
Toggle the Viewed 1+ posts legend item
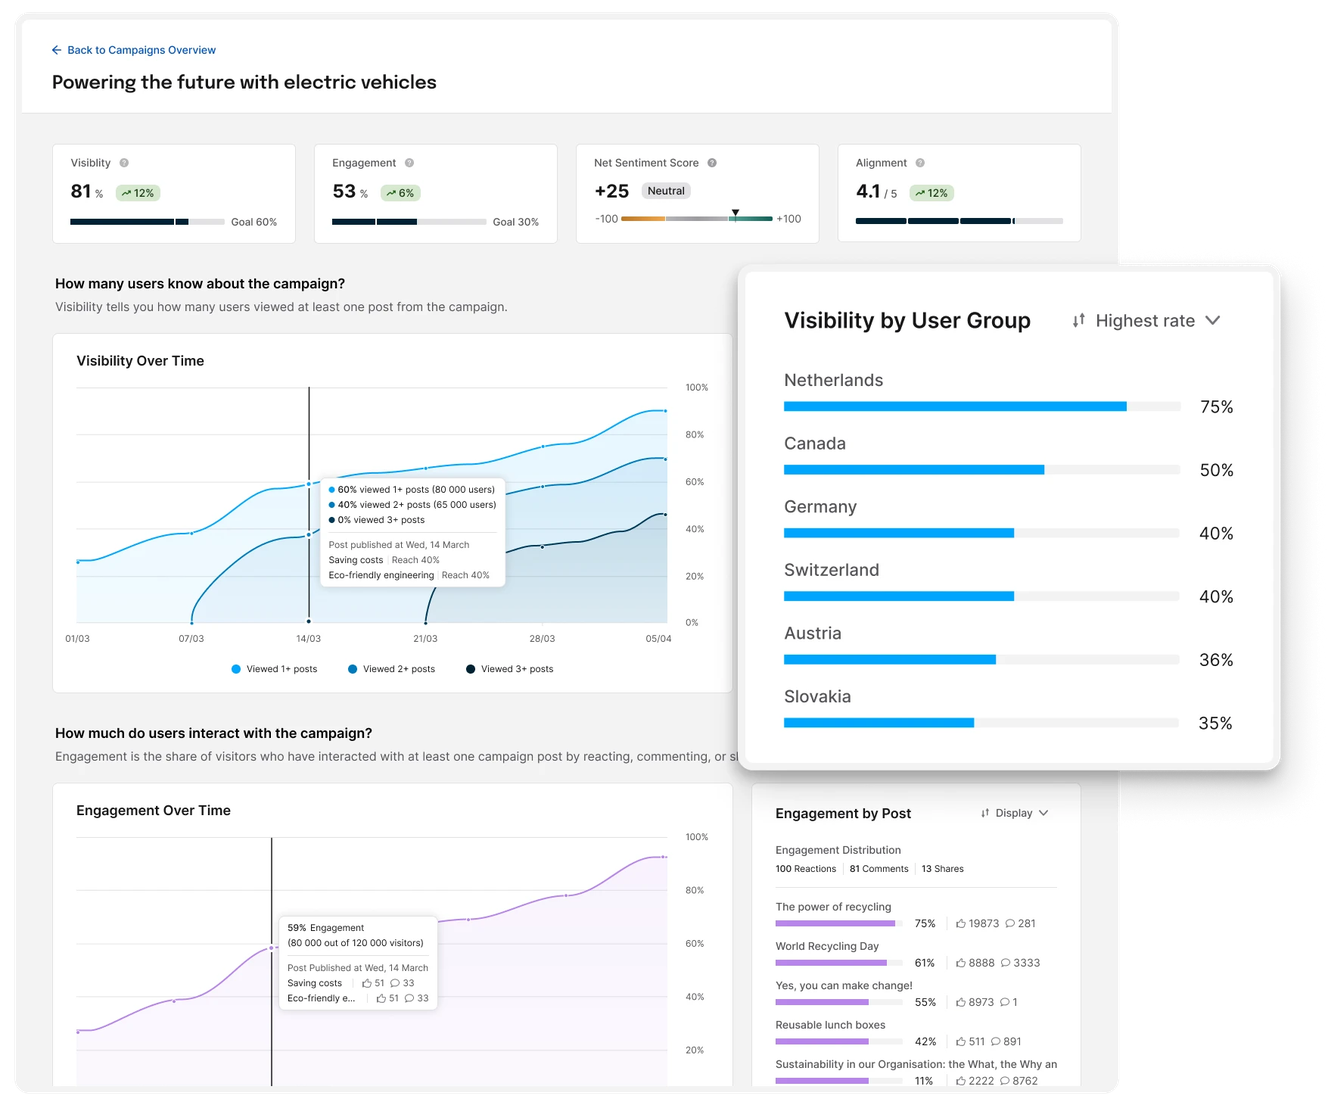click(x=274, y=668)
